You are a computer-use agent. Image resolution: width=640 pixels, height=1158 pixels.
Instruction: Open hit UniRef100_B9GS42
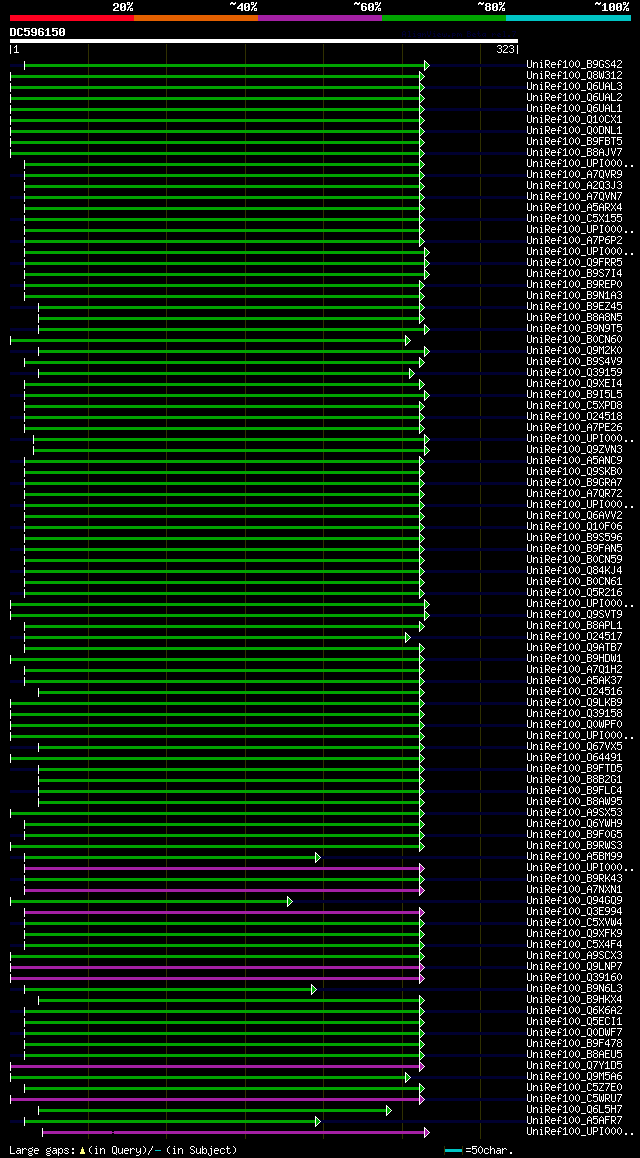(574, 64)
